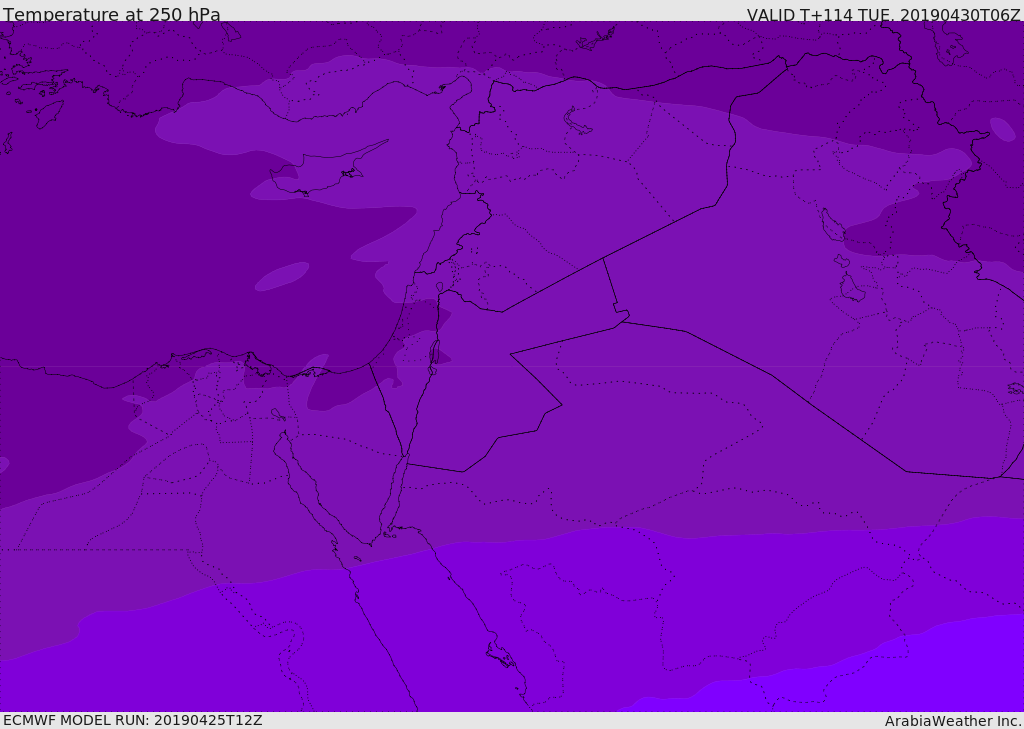Image resolution: width=1024 pixels, height=729 pixels.
Task: Click the 'ECMWF MODEL RUN: 20190425T12Z' footer text
Action: click(133, 720)
